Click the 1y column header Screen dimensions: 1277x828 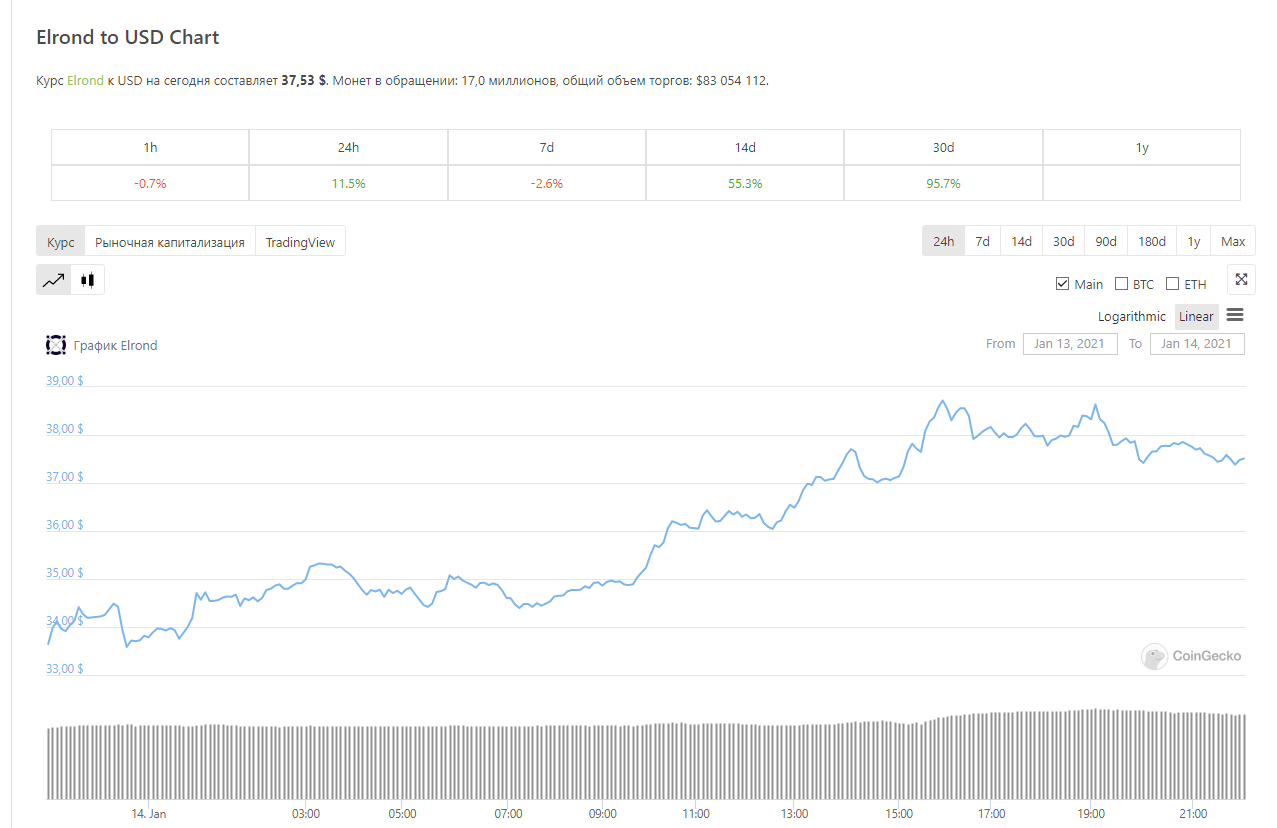point(1142,148)
